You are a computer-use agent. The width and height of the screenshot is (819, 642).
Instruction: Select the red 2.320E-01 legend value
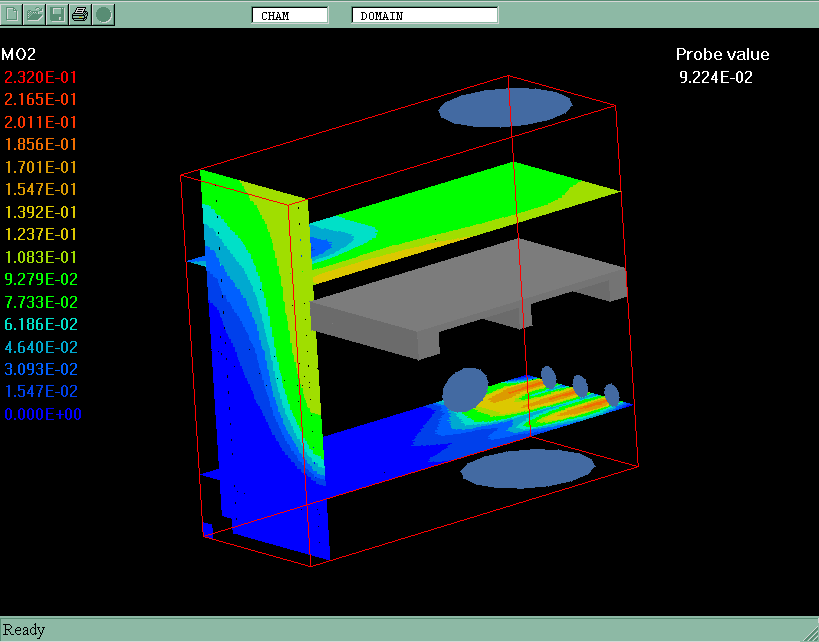click(x=41, y=77)
